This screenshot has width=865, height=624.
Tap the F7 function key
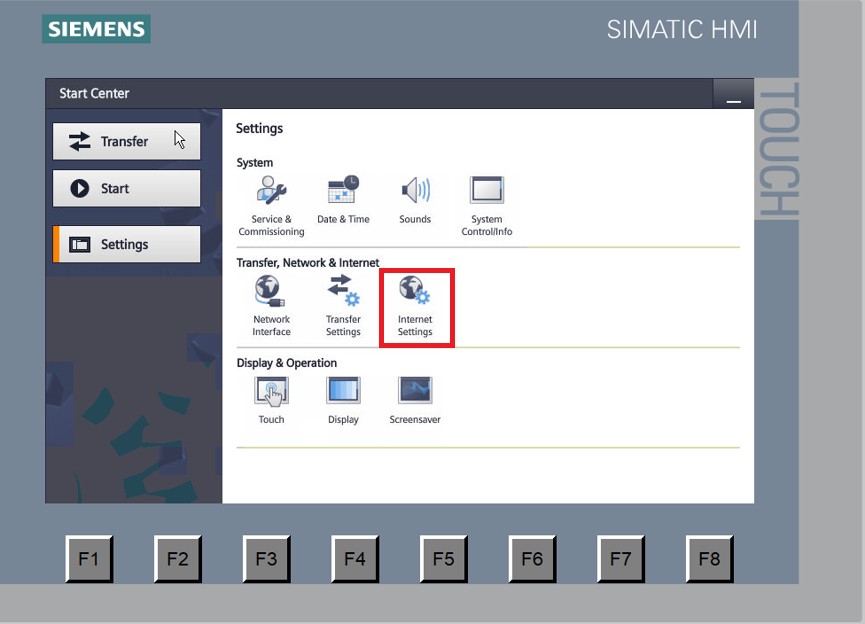[x=621, y=559]
